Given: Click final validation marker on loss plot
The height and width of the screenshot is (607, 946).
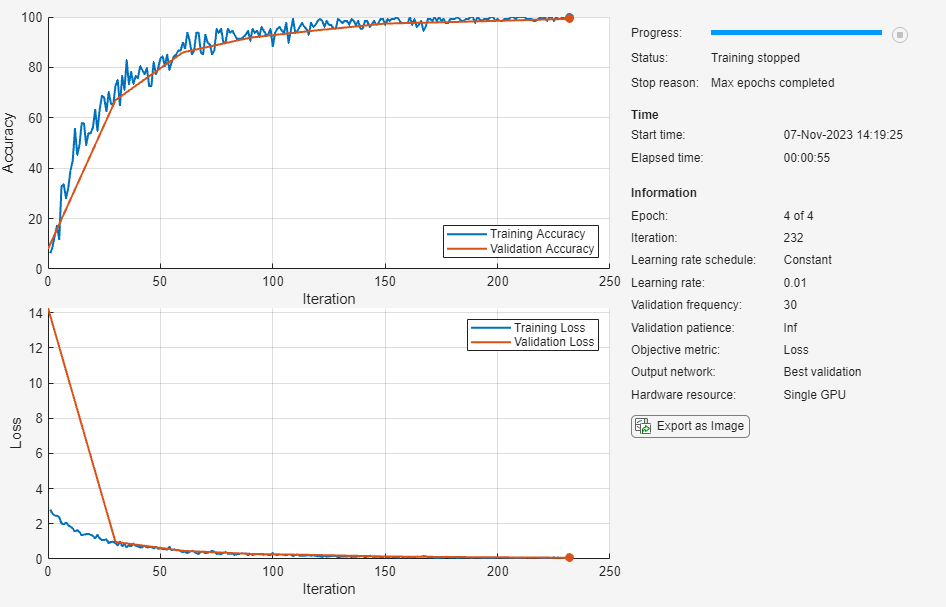Looking at the screenshot, I should (x=569, y=557).
